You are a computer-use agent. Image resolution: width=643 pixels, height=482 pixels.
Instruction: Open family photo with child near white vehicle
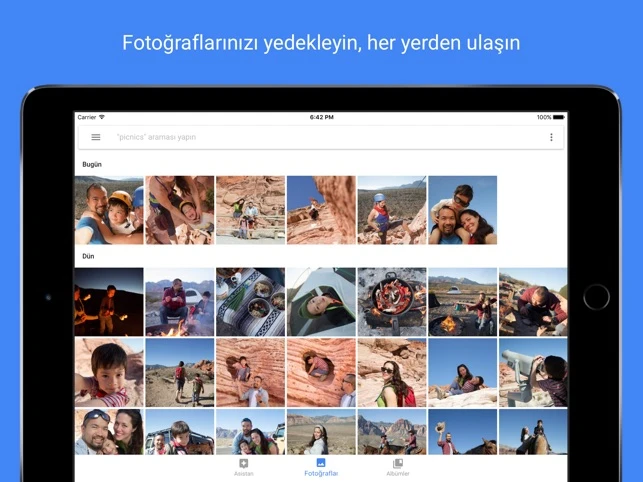(x=251, y=432)
